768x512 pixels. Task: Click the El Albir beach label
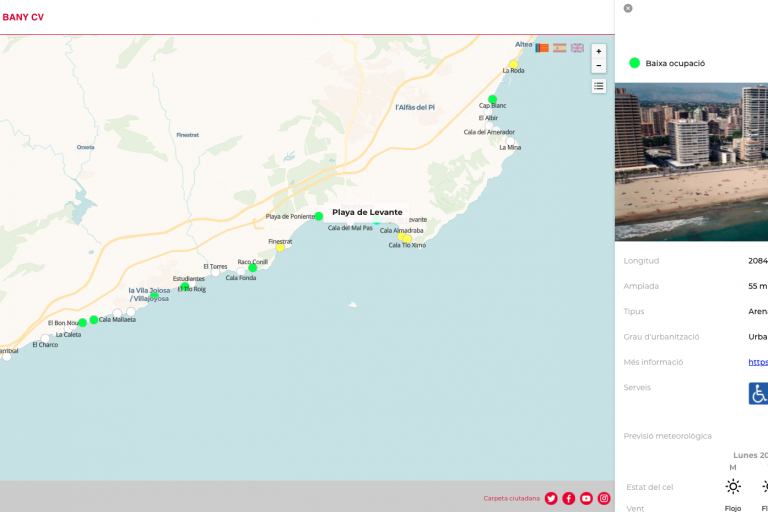488,118
